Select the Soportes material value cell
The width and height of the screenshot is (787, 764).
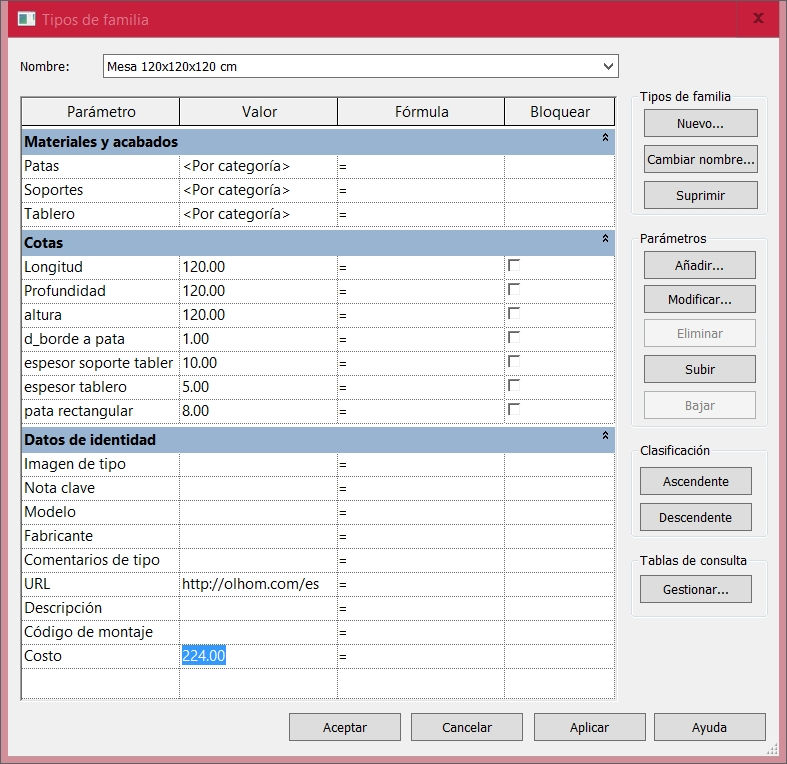tap(258, 190)
